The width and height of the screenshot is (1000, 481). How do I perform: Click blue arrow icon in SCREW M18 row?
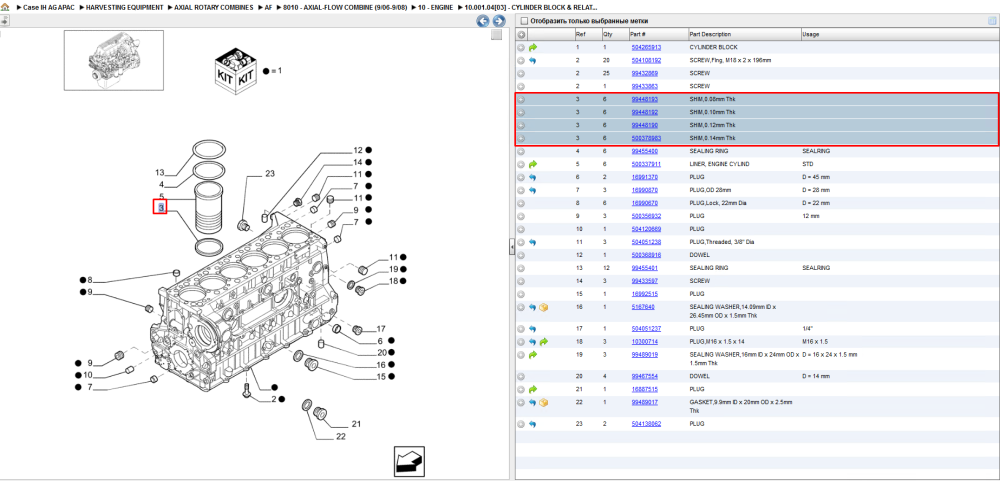(533, 61)
